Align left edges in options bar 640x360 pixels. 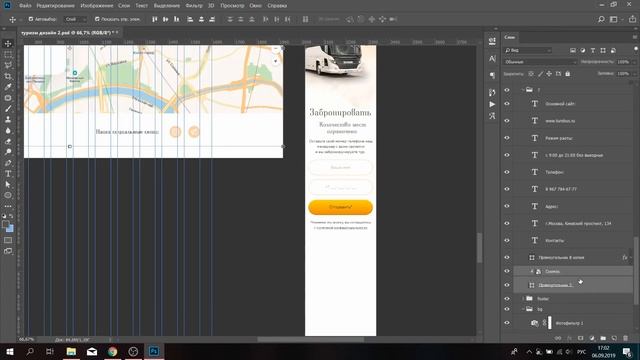(190, 19)
